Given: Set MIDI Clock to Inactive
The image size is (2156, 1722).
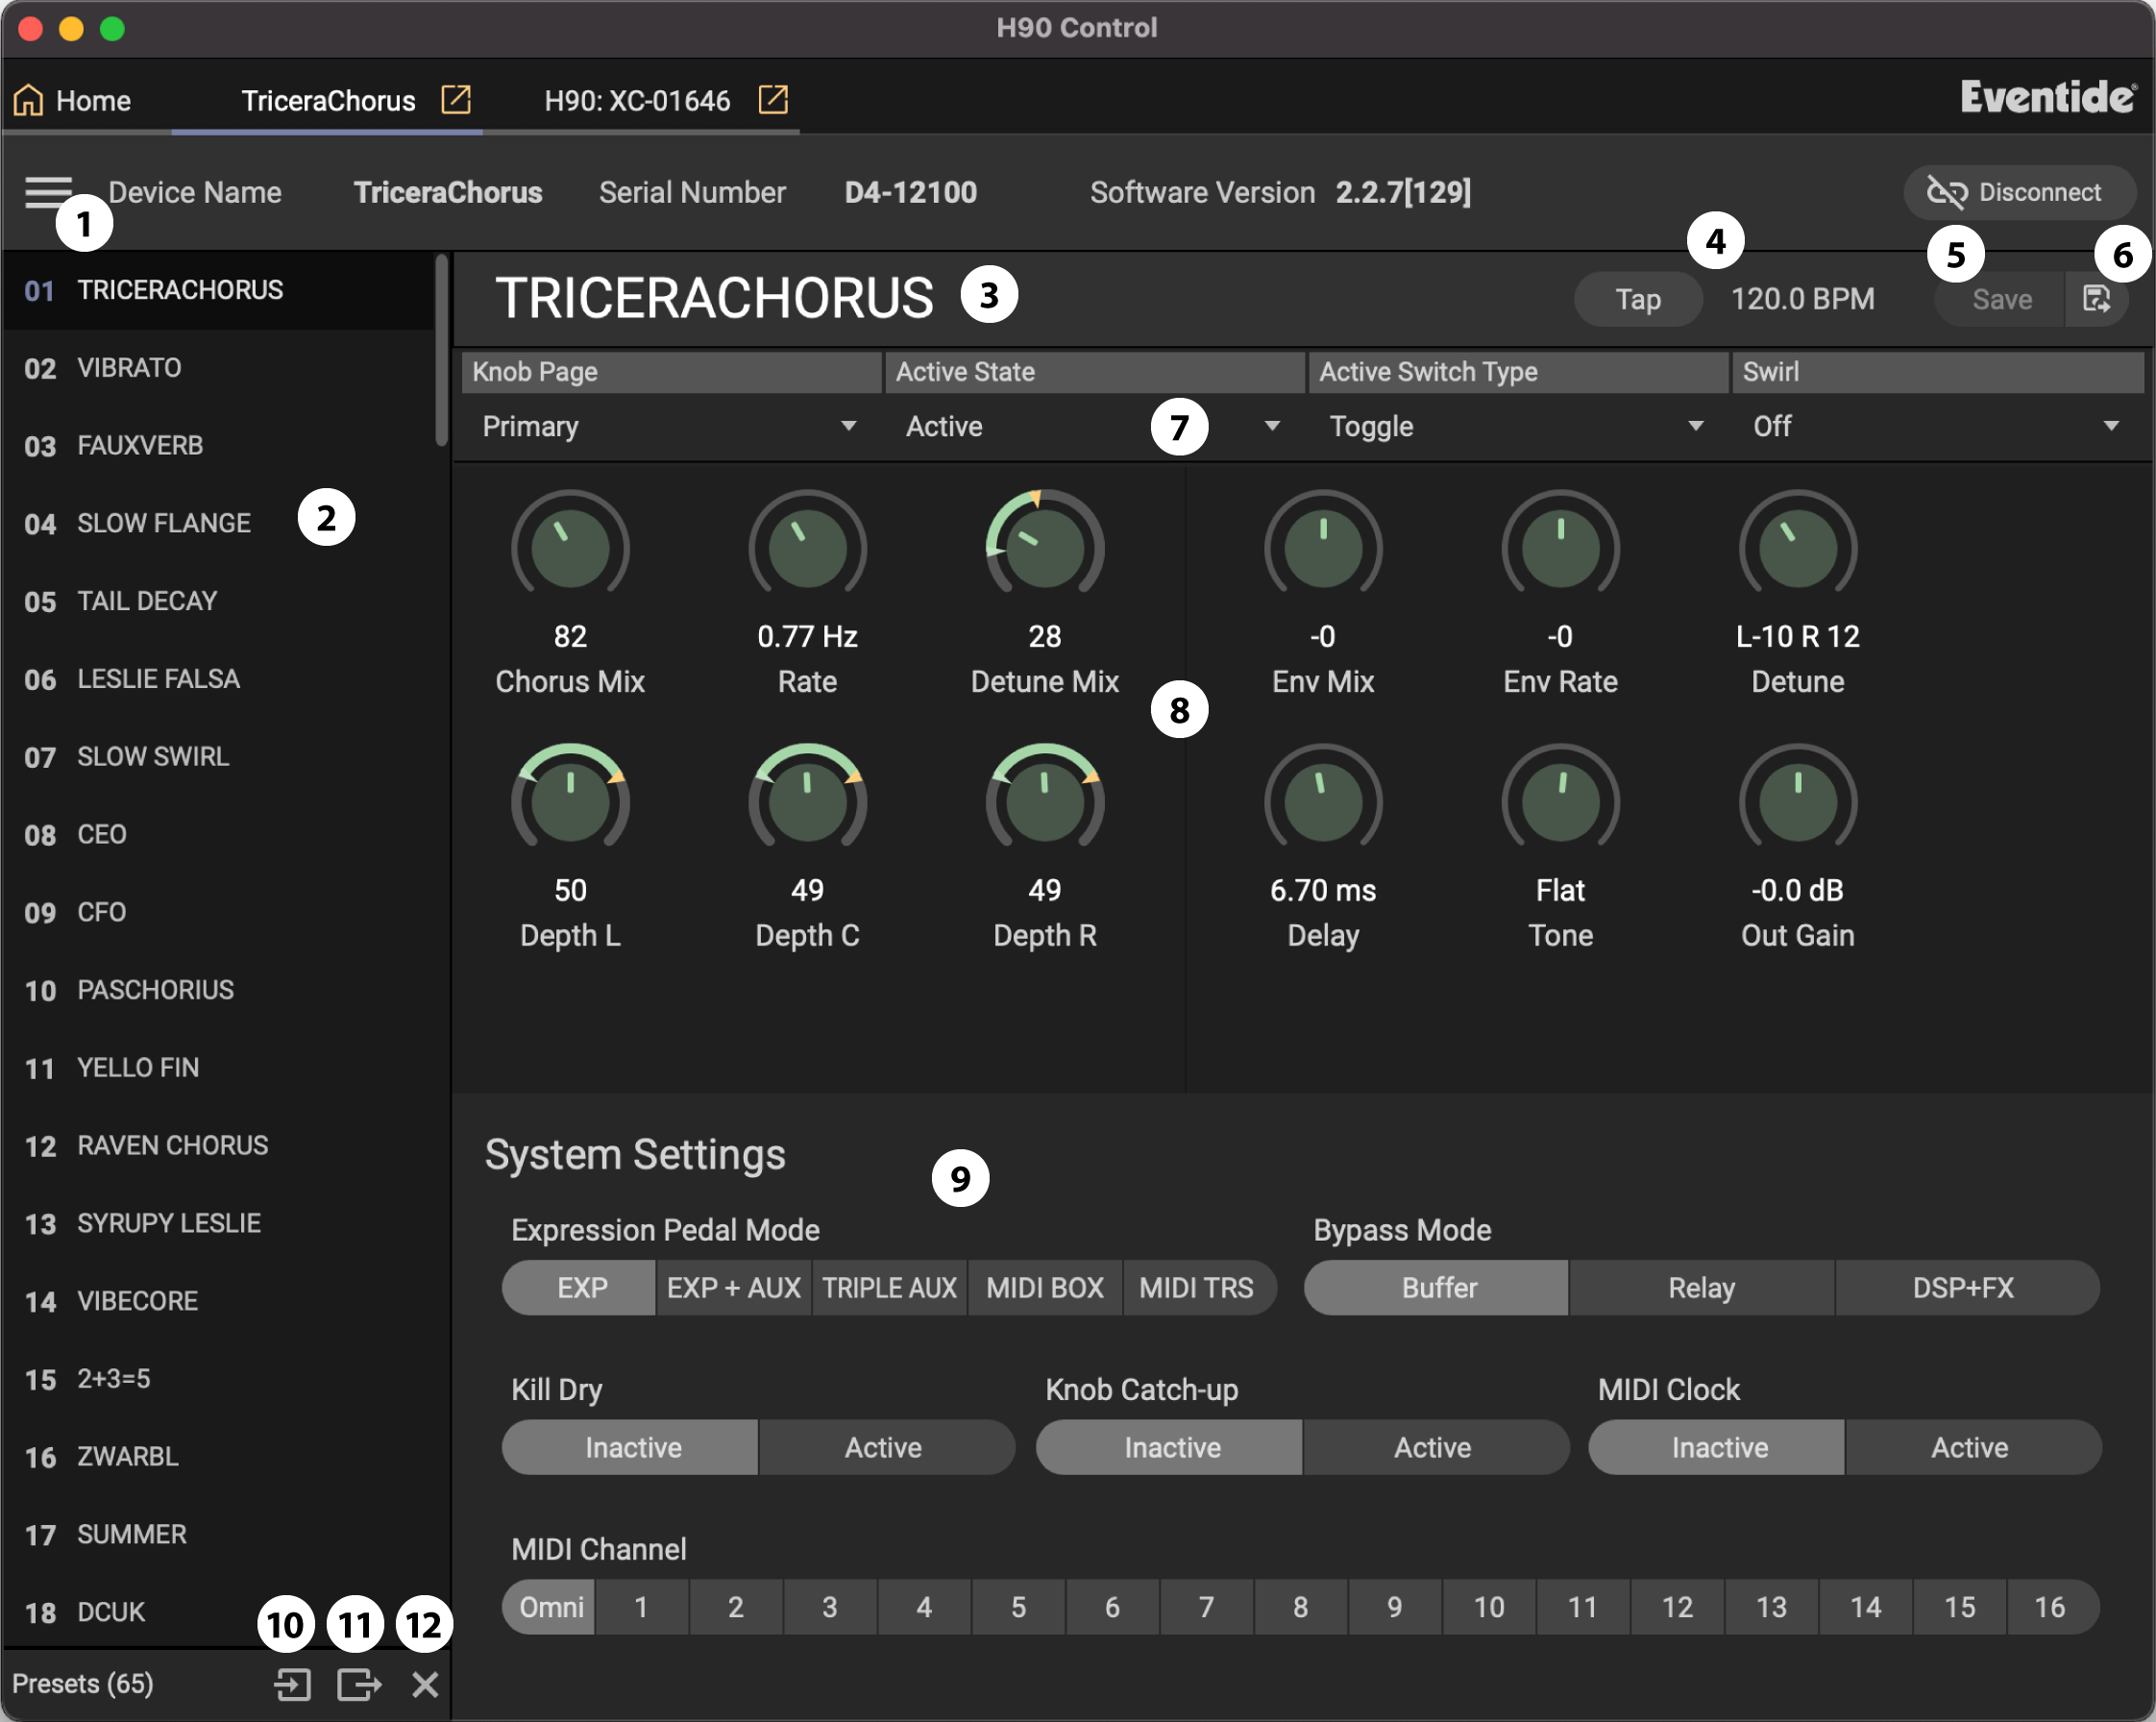Looking at the screenshot, I should (1718, 1448).
